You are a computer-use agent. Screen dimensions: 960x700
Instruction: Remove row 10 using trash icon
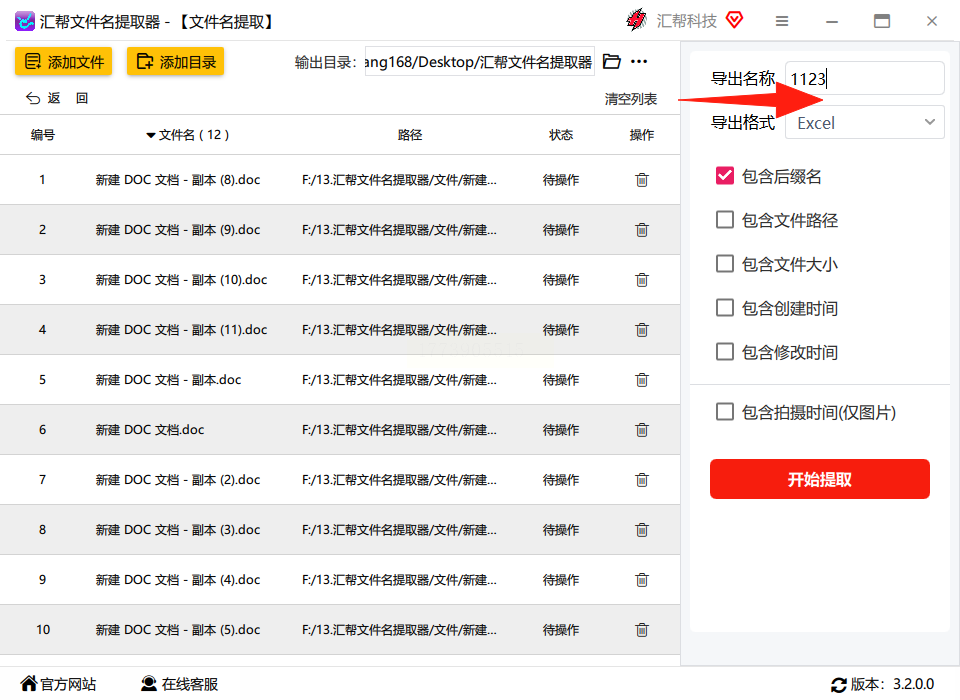click(x=642, y=630)
